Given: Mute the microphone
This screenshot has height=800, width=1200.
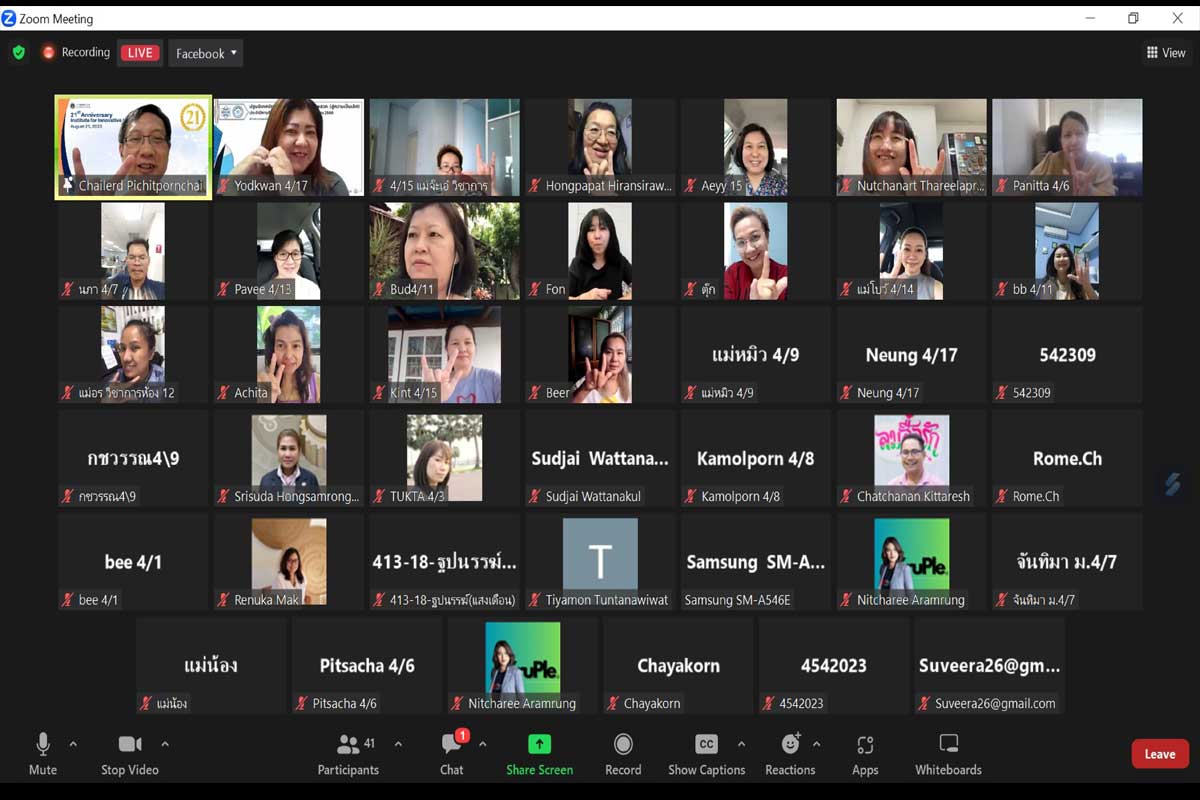Looking at the screenshot, I should (43, 745).
